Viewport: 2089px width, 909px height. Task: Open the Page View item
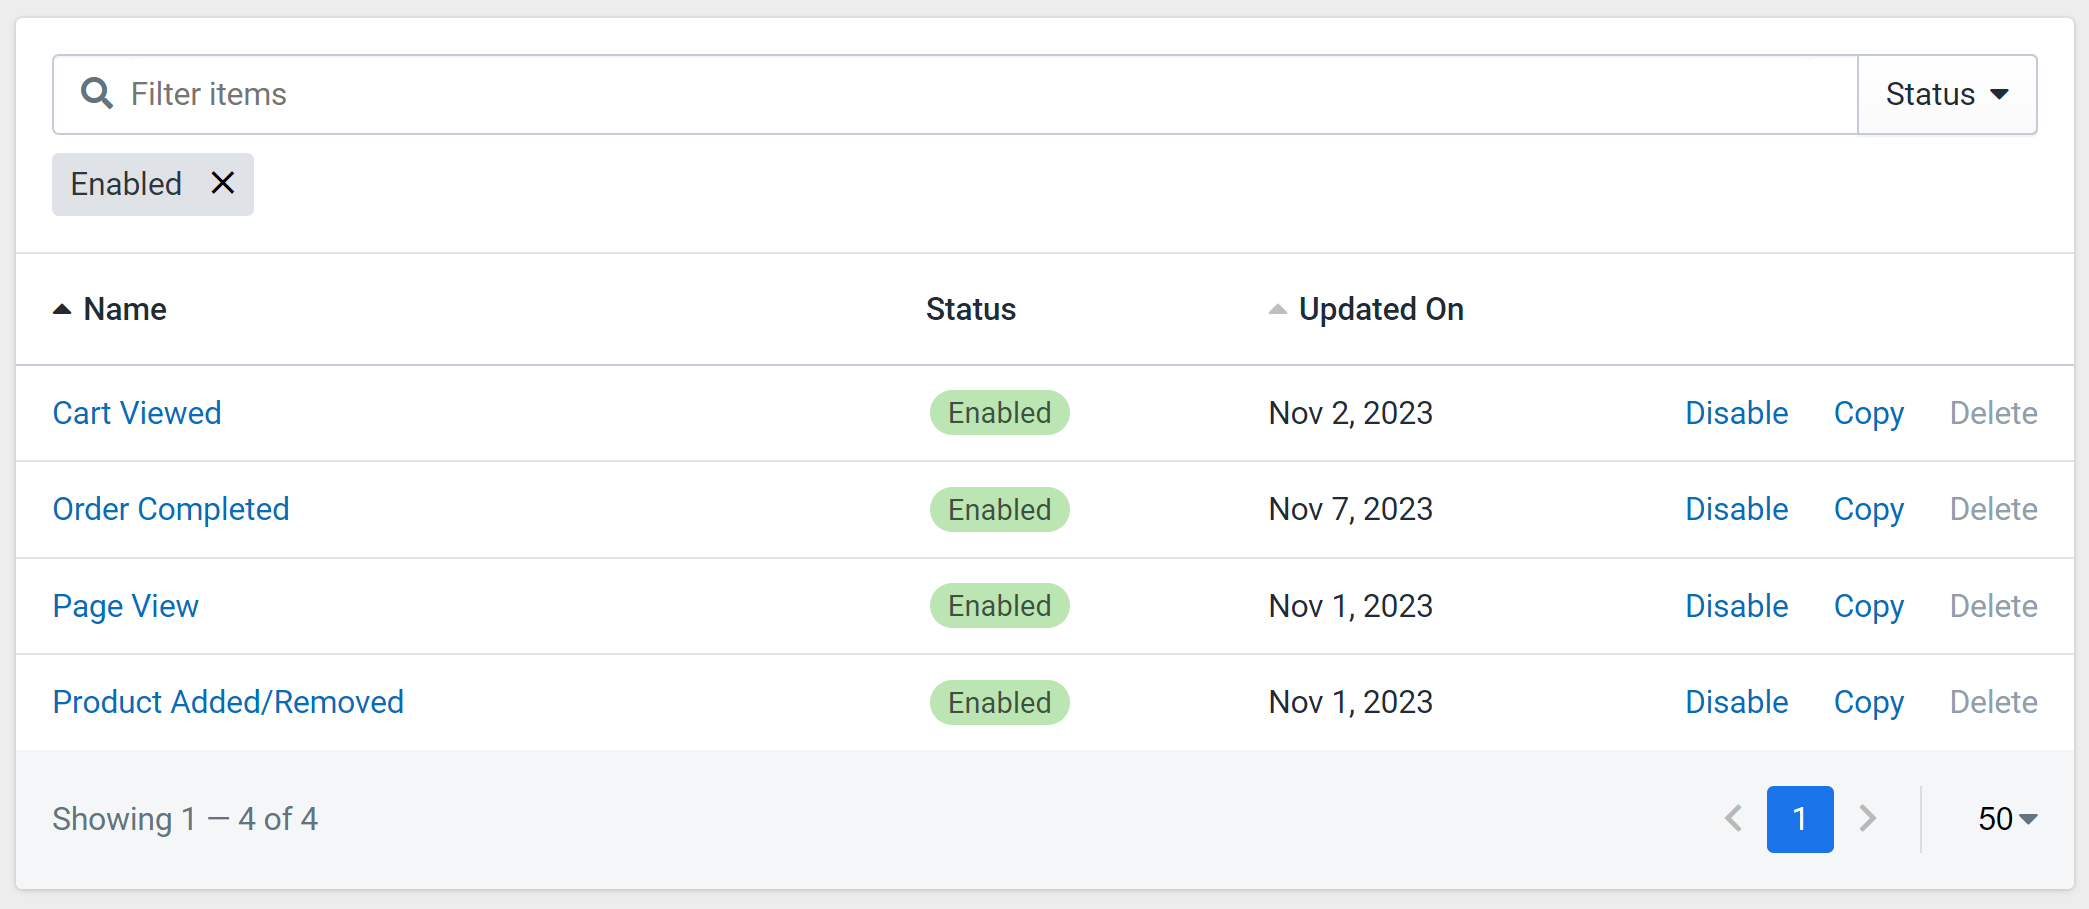[126, 606]
